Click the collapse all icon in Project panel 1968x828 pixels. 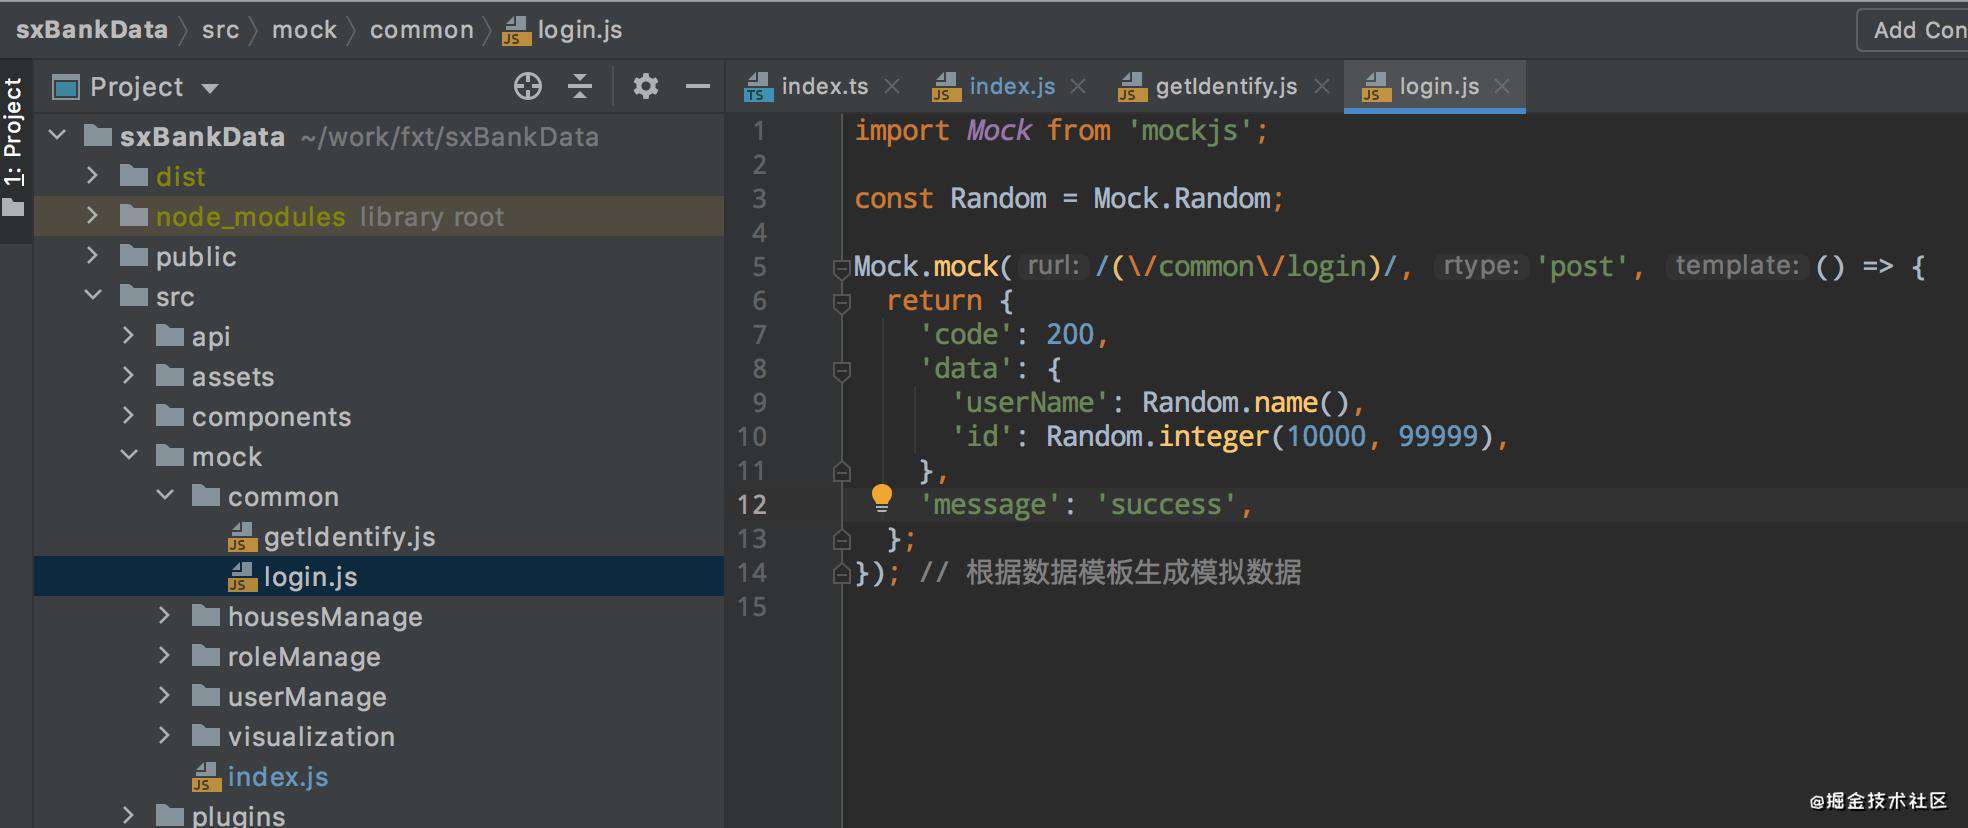(x=580, y=87)
